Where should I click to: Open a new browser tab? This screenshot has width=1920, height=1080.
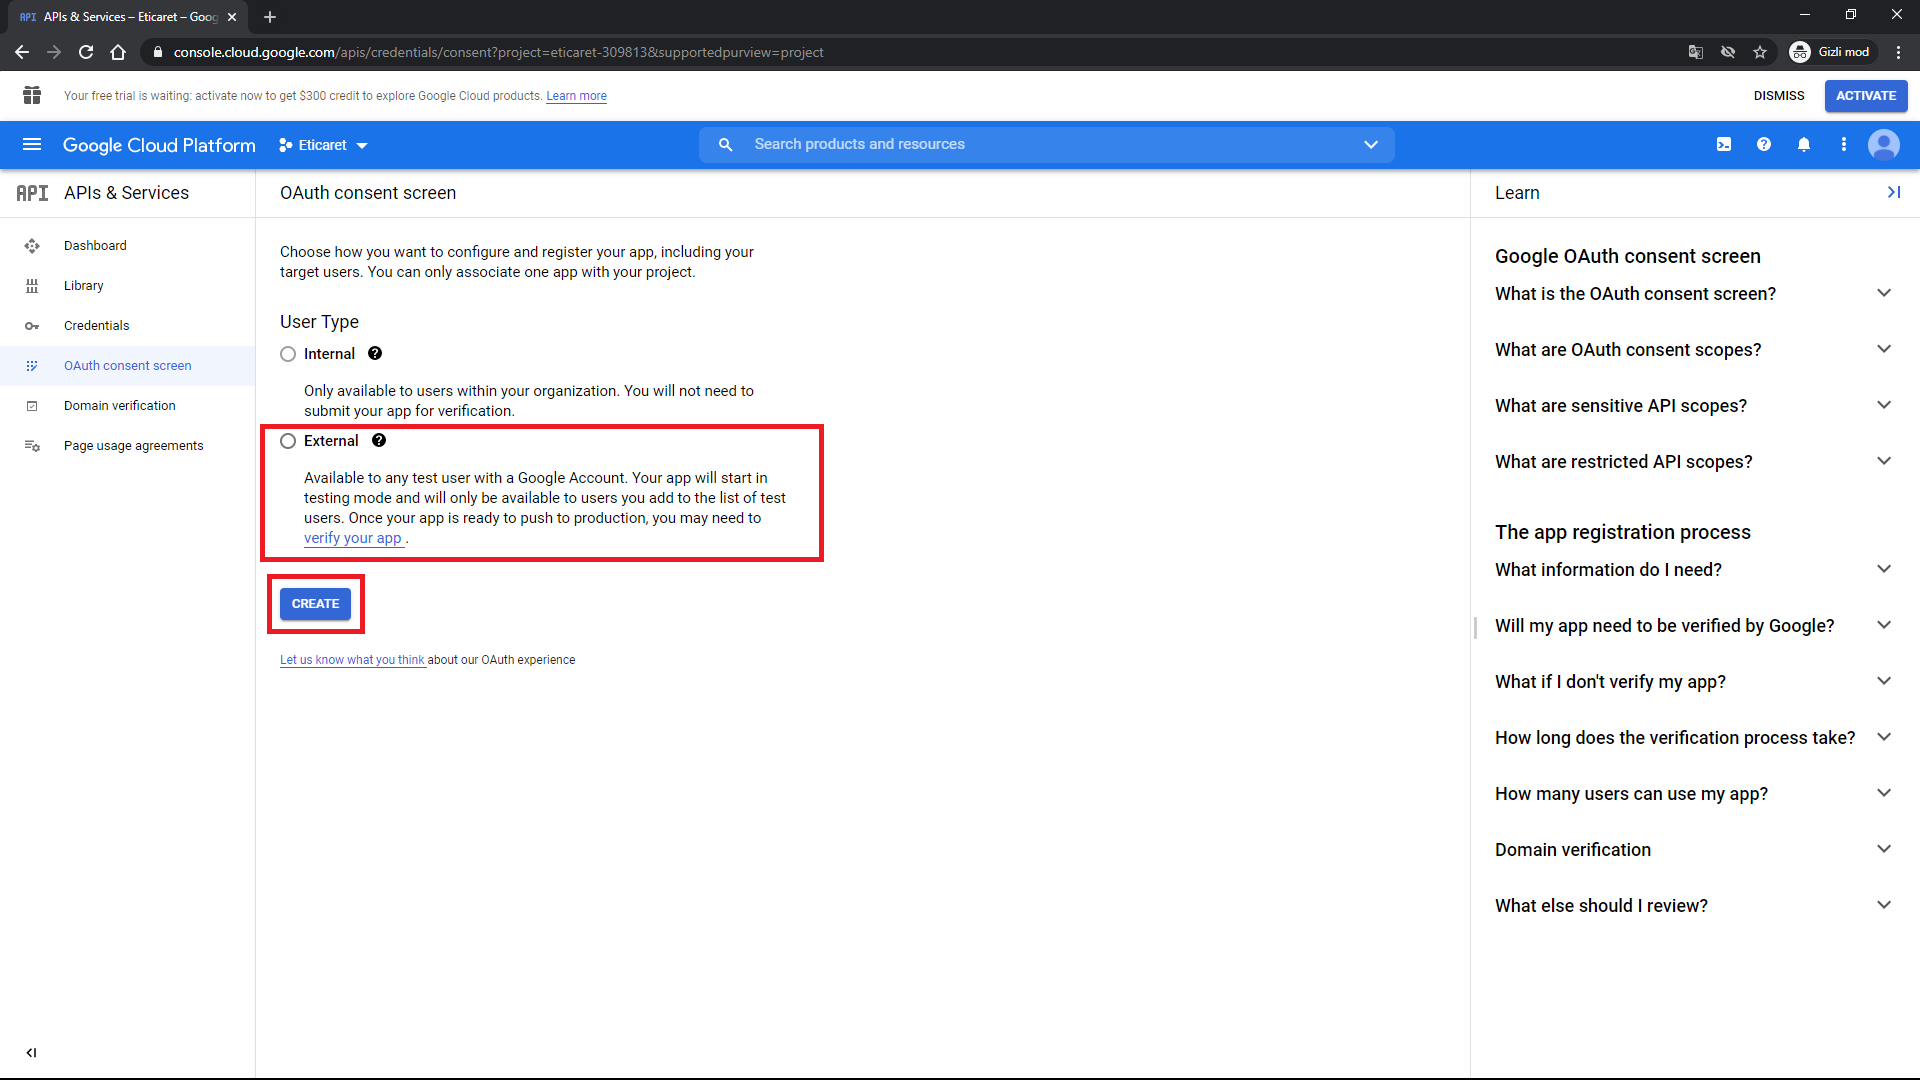[x=270, y=17]
